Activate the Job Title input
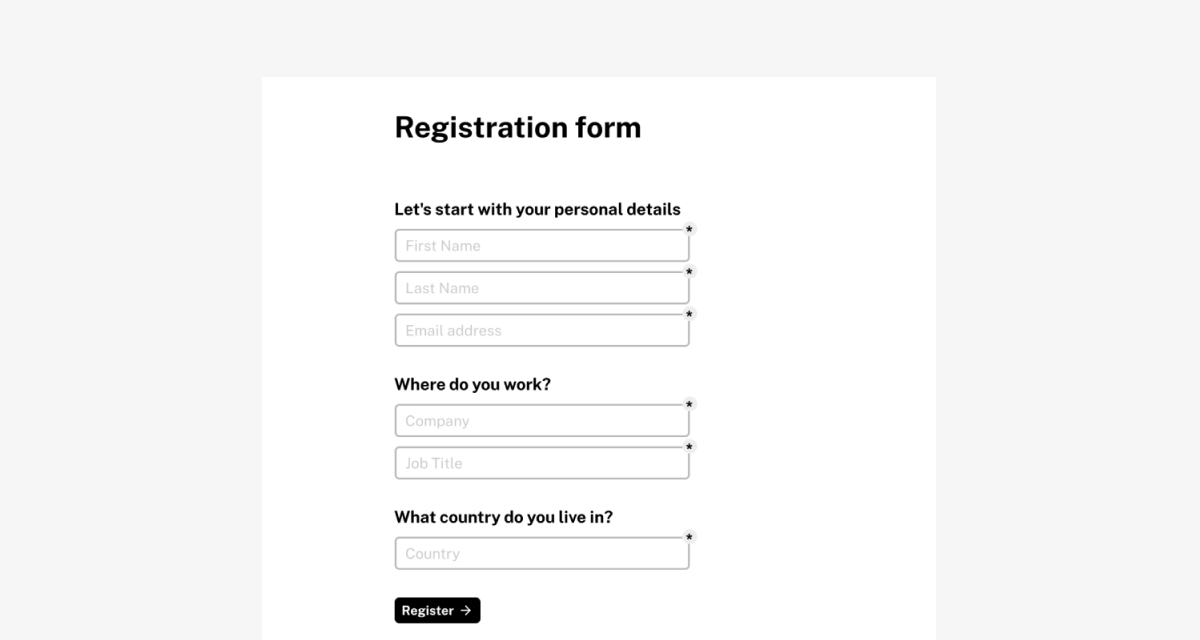 542,463
